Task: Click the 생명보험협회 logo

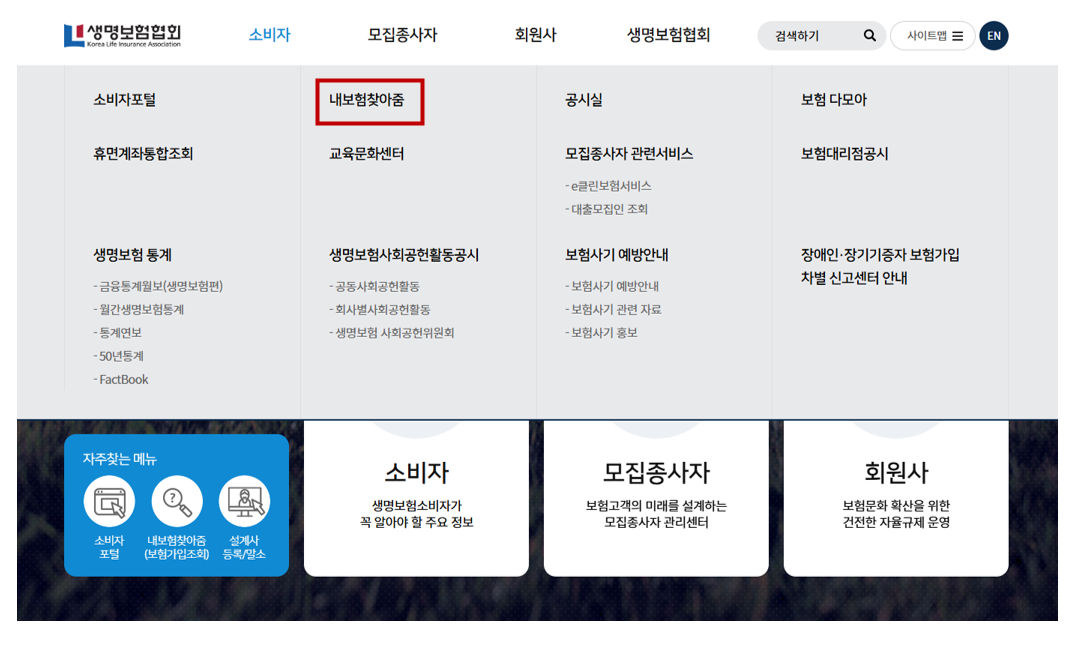Action: (x=122, y=36)
